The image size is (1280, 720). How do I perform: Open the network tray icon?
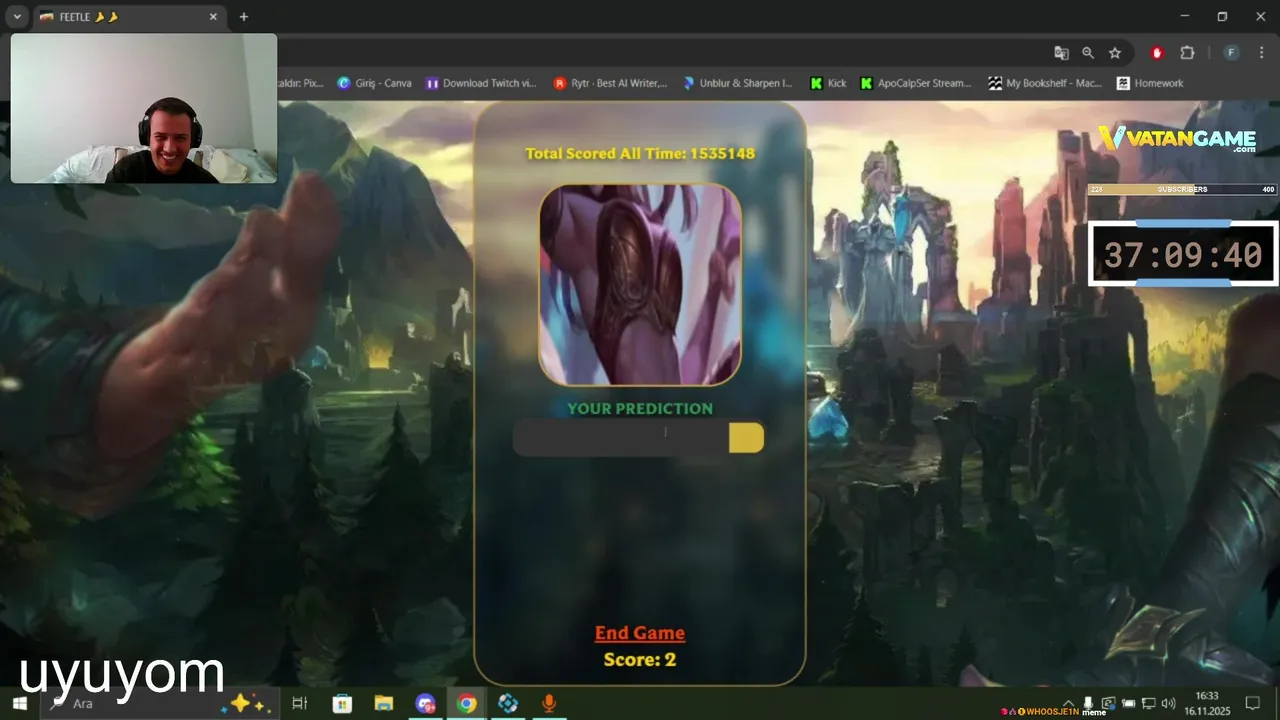pyautogui.click(x=1148, y=704)
